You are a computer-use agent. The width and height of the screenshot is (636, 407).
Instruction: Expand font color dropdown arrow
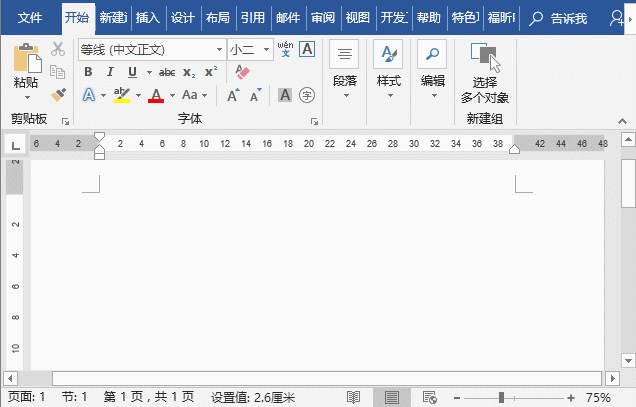[172, 95]
